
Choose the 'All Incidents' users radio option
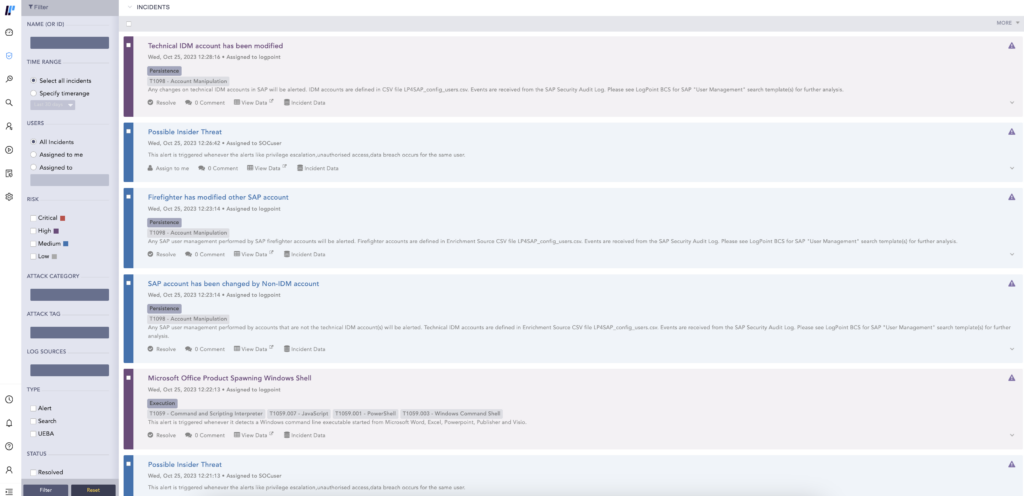(33, 142)
